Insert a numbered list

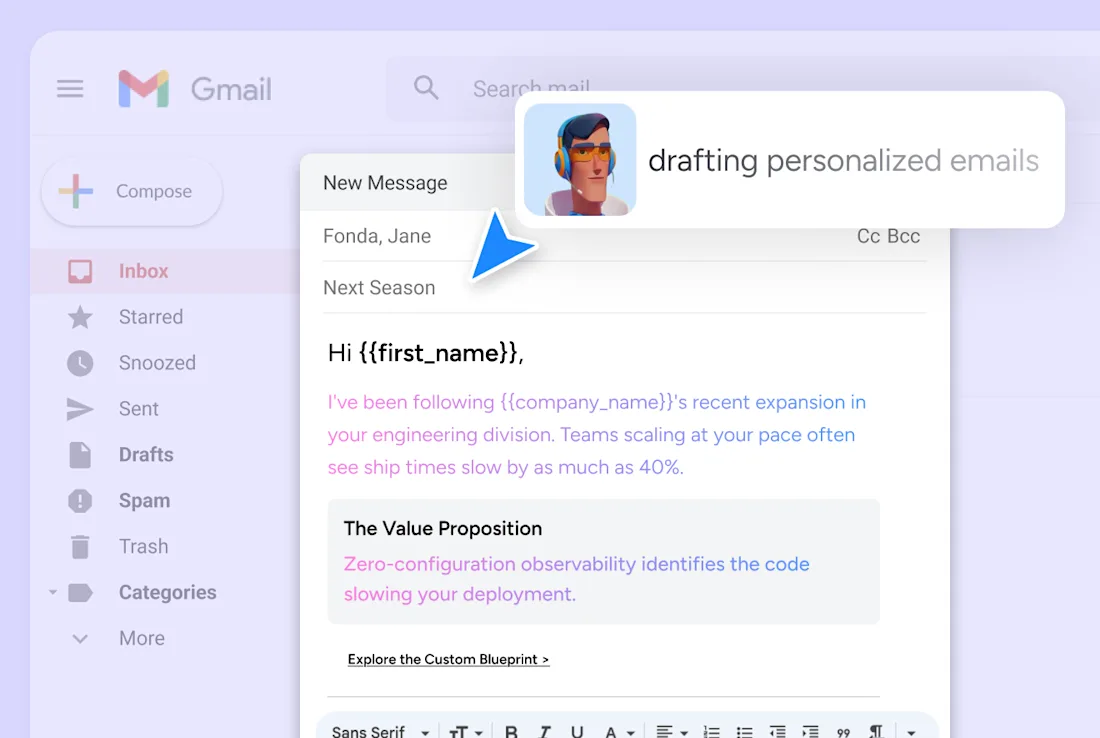tap(711, 732)
